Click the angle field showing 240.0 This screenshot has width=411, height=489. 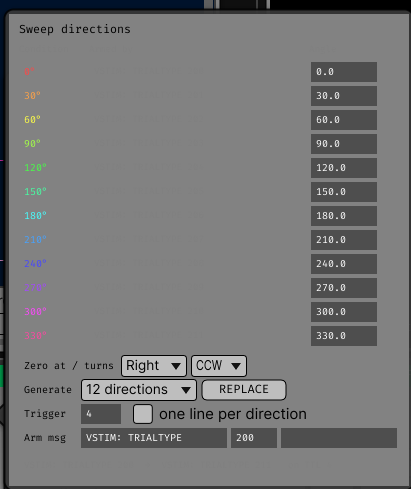tap(344, 264)
